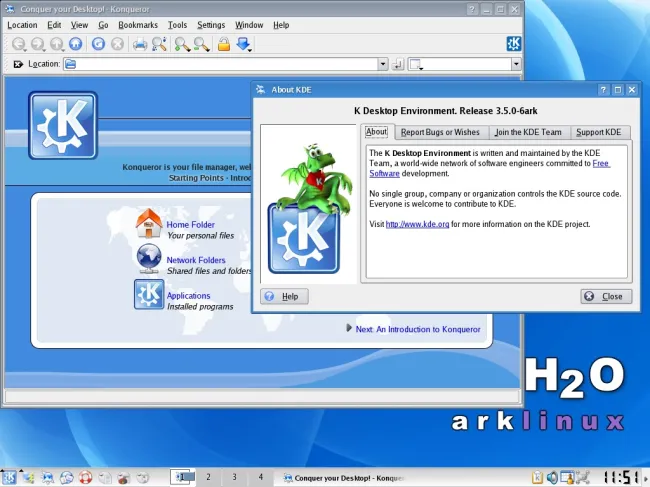Open the Tools menu
The width and height of the screenshot is (650, 487).
coord(177,25)
